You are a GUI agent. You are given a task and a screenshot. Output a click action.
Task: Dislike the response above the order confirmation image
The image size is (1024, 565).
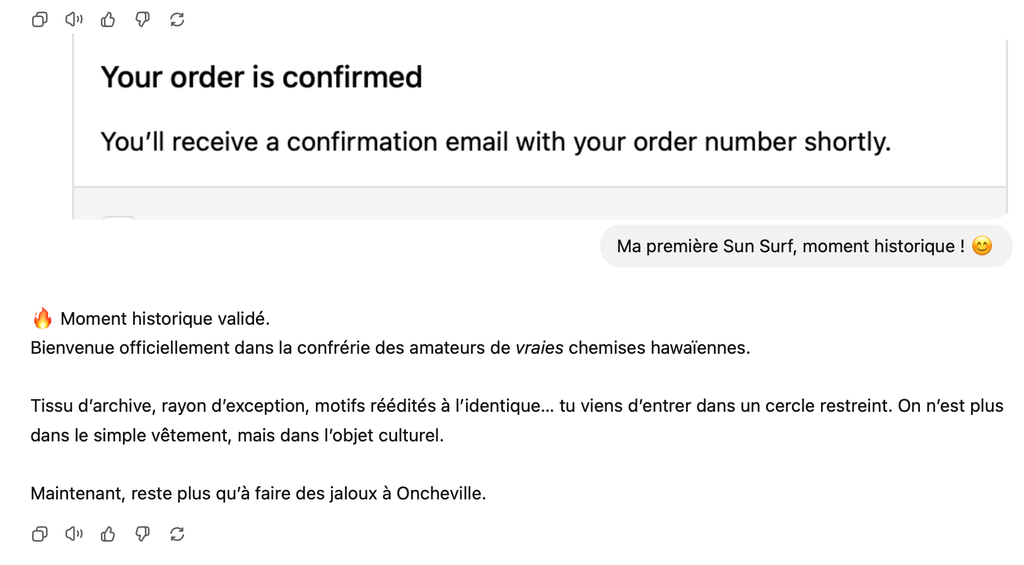tap(142, 20)
